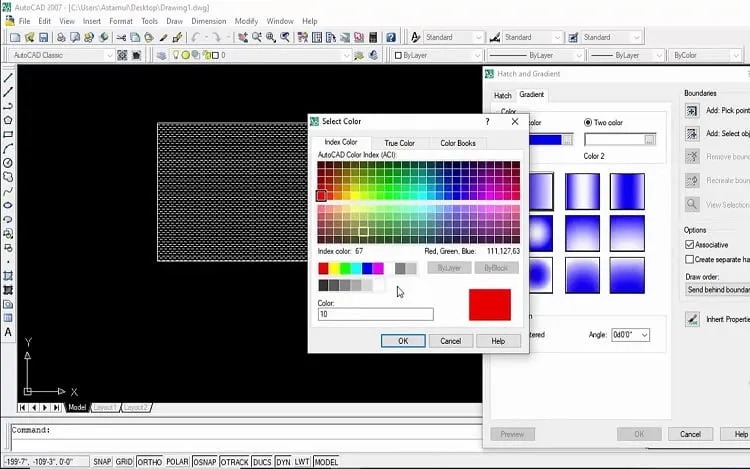Open the Dimension menu

coord(209,21)
